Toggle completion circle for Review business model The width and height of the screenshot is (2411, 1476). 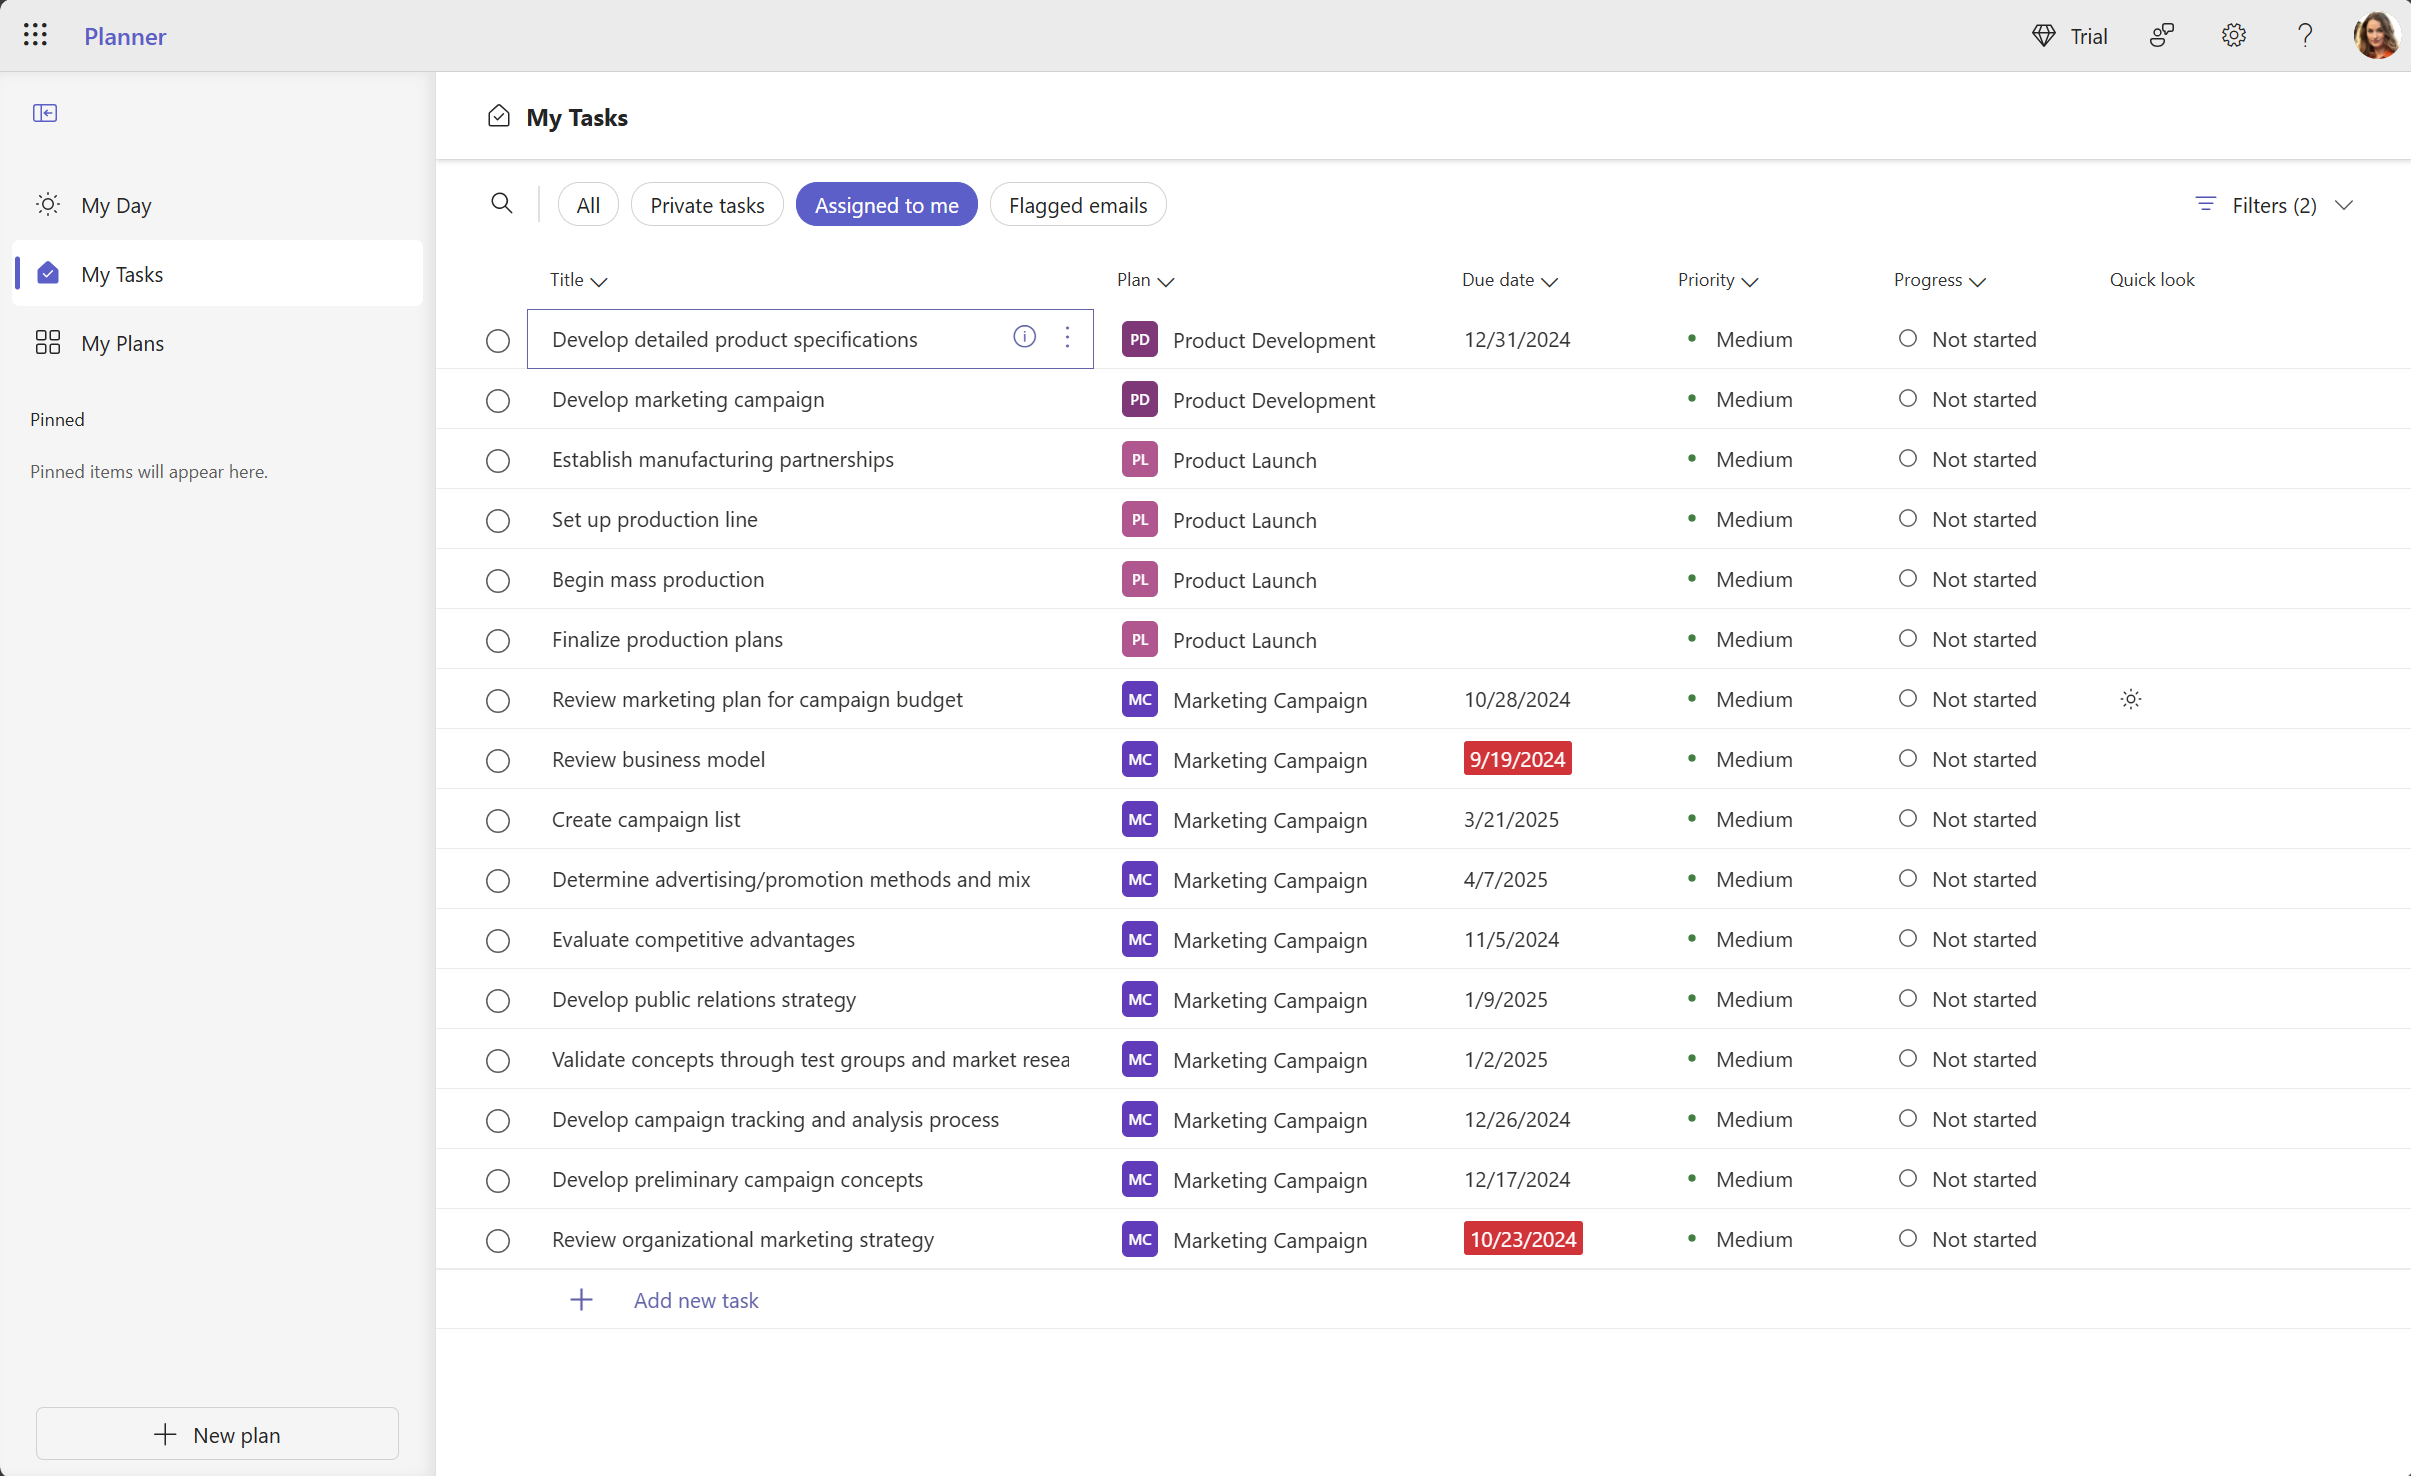(496, 760)
